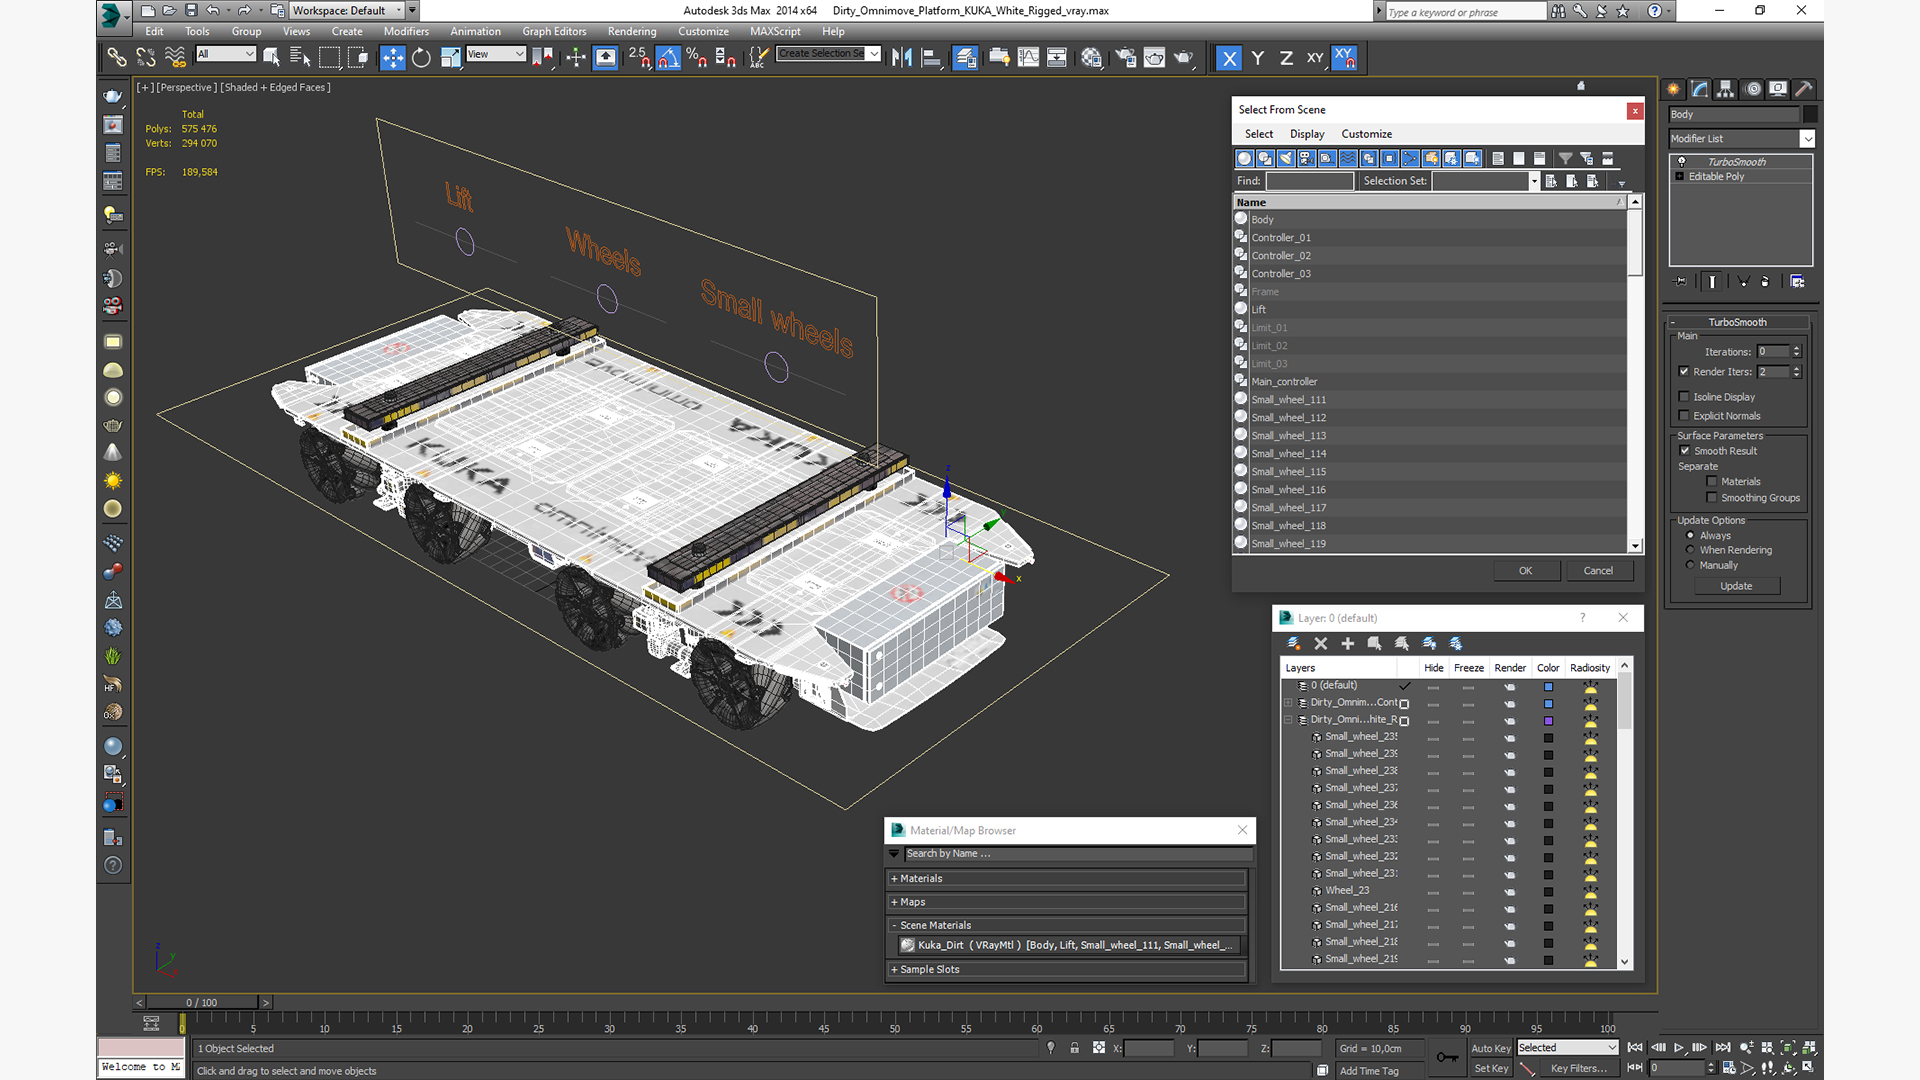Image resolution: width=1920 pixels, height=1080 pixels.
Task: Open the Selection Set dropdown arrow
Action: point(1534,181)
